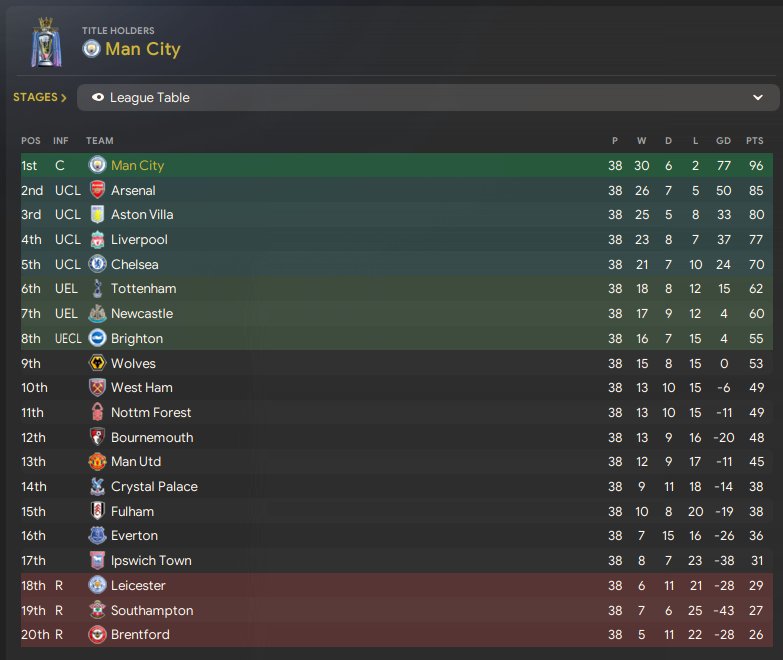The image size is (783, 660).
Task: Click the Chelsea club badge
Action: click(x=97, y=264)
